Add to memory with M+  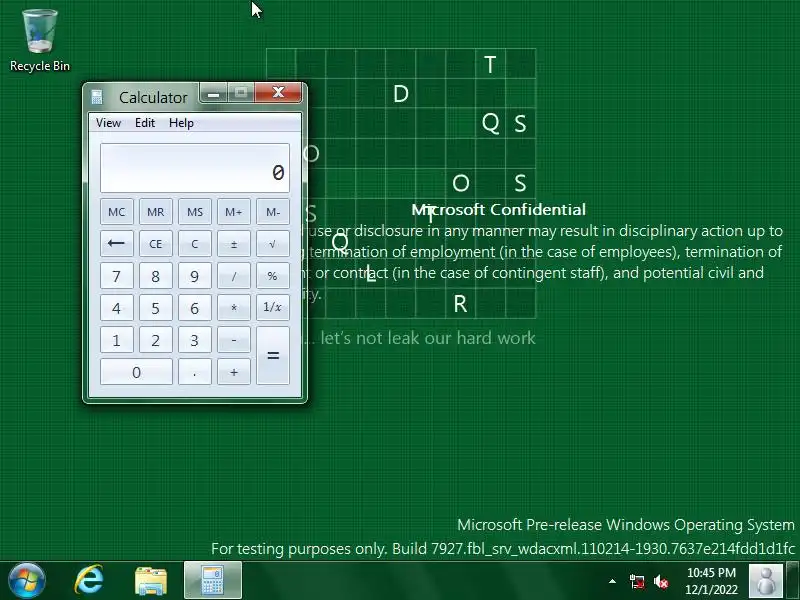(234, 212)
